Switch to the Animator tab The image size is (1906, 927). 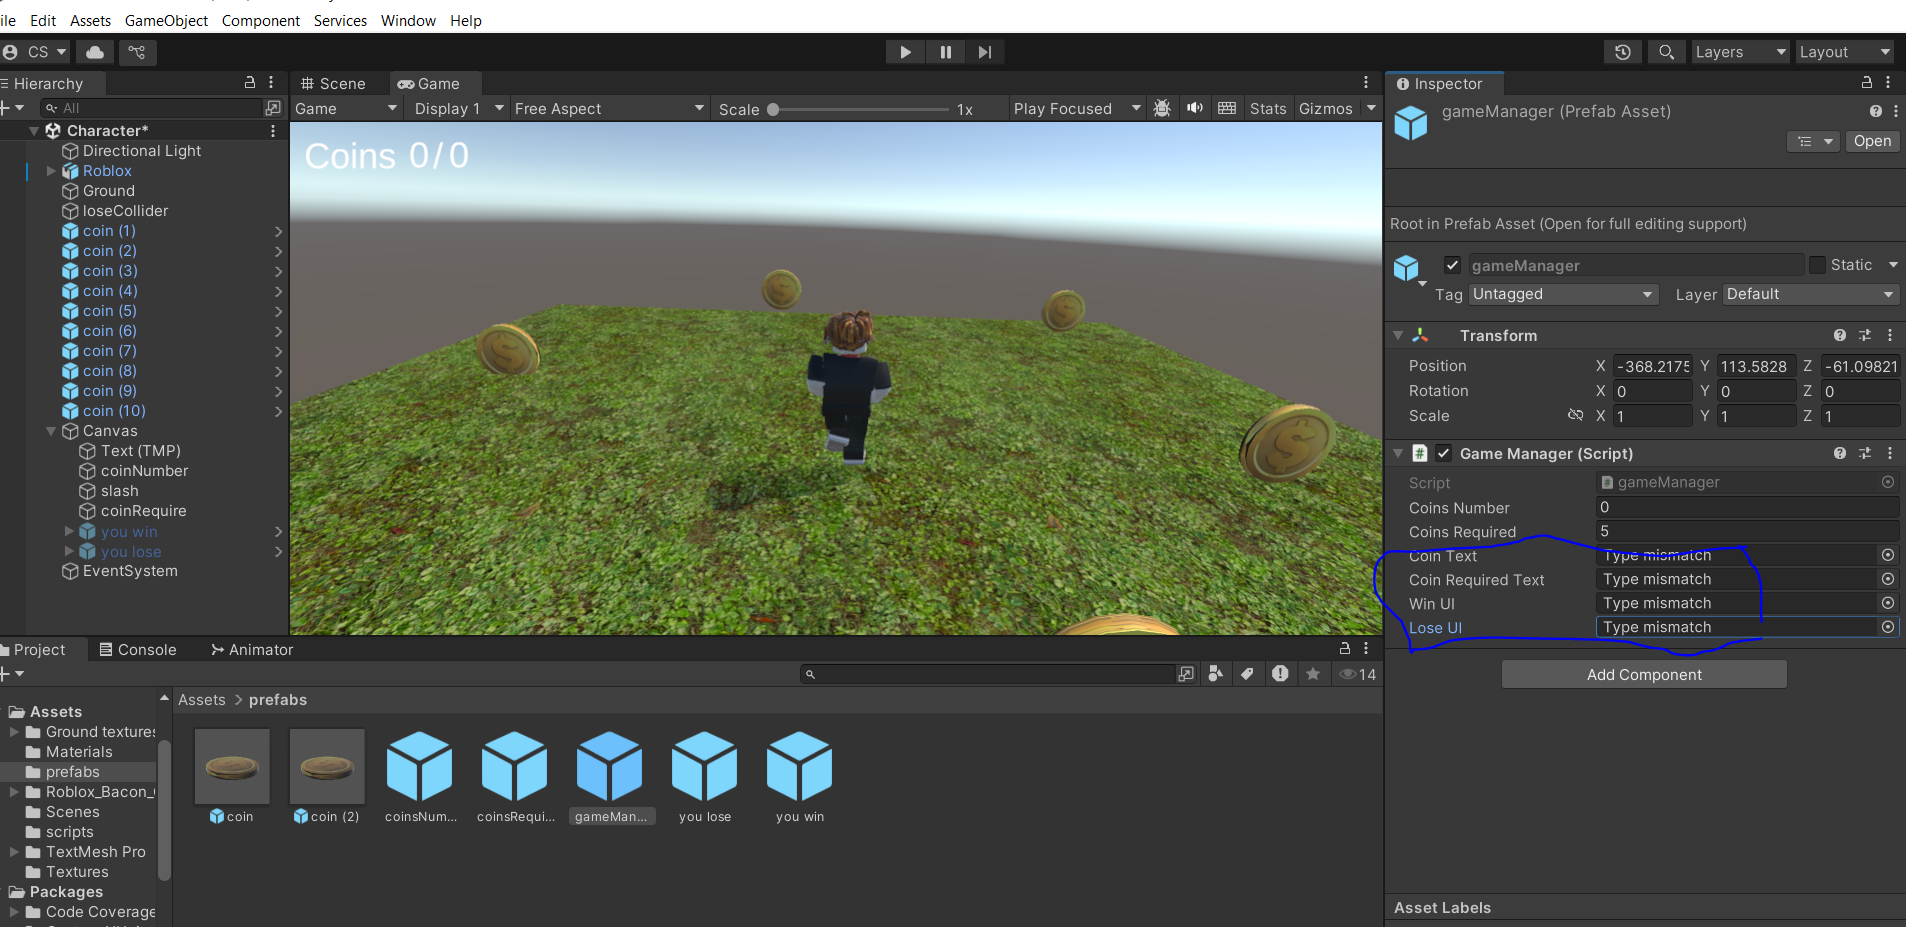[x=252, y=649]
